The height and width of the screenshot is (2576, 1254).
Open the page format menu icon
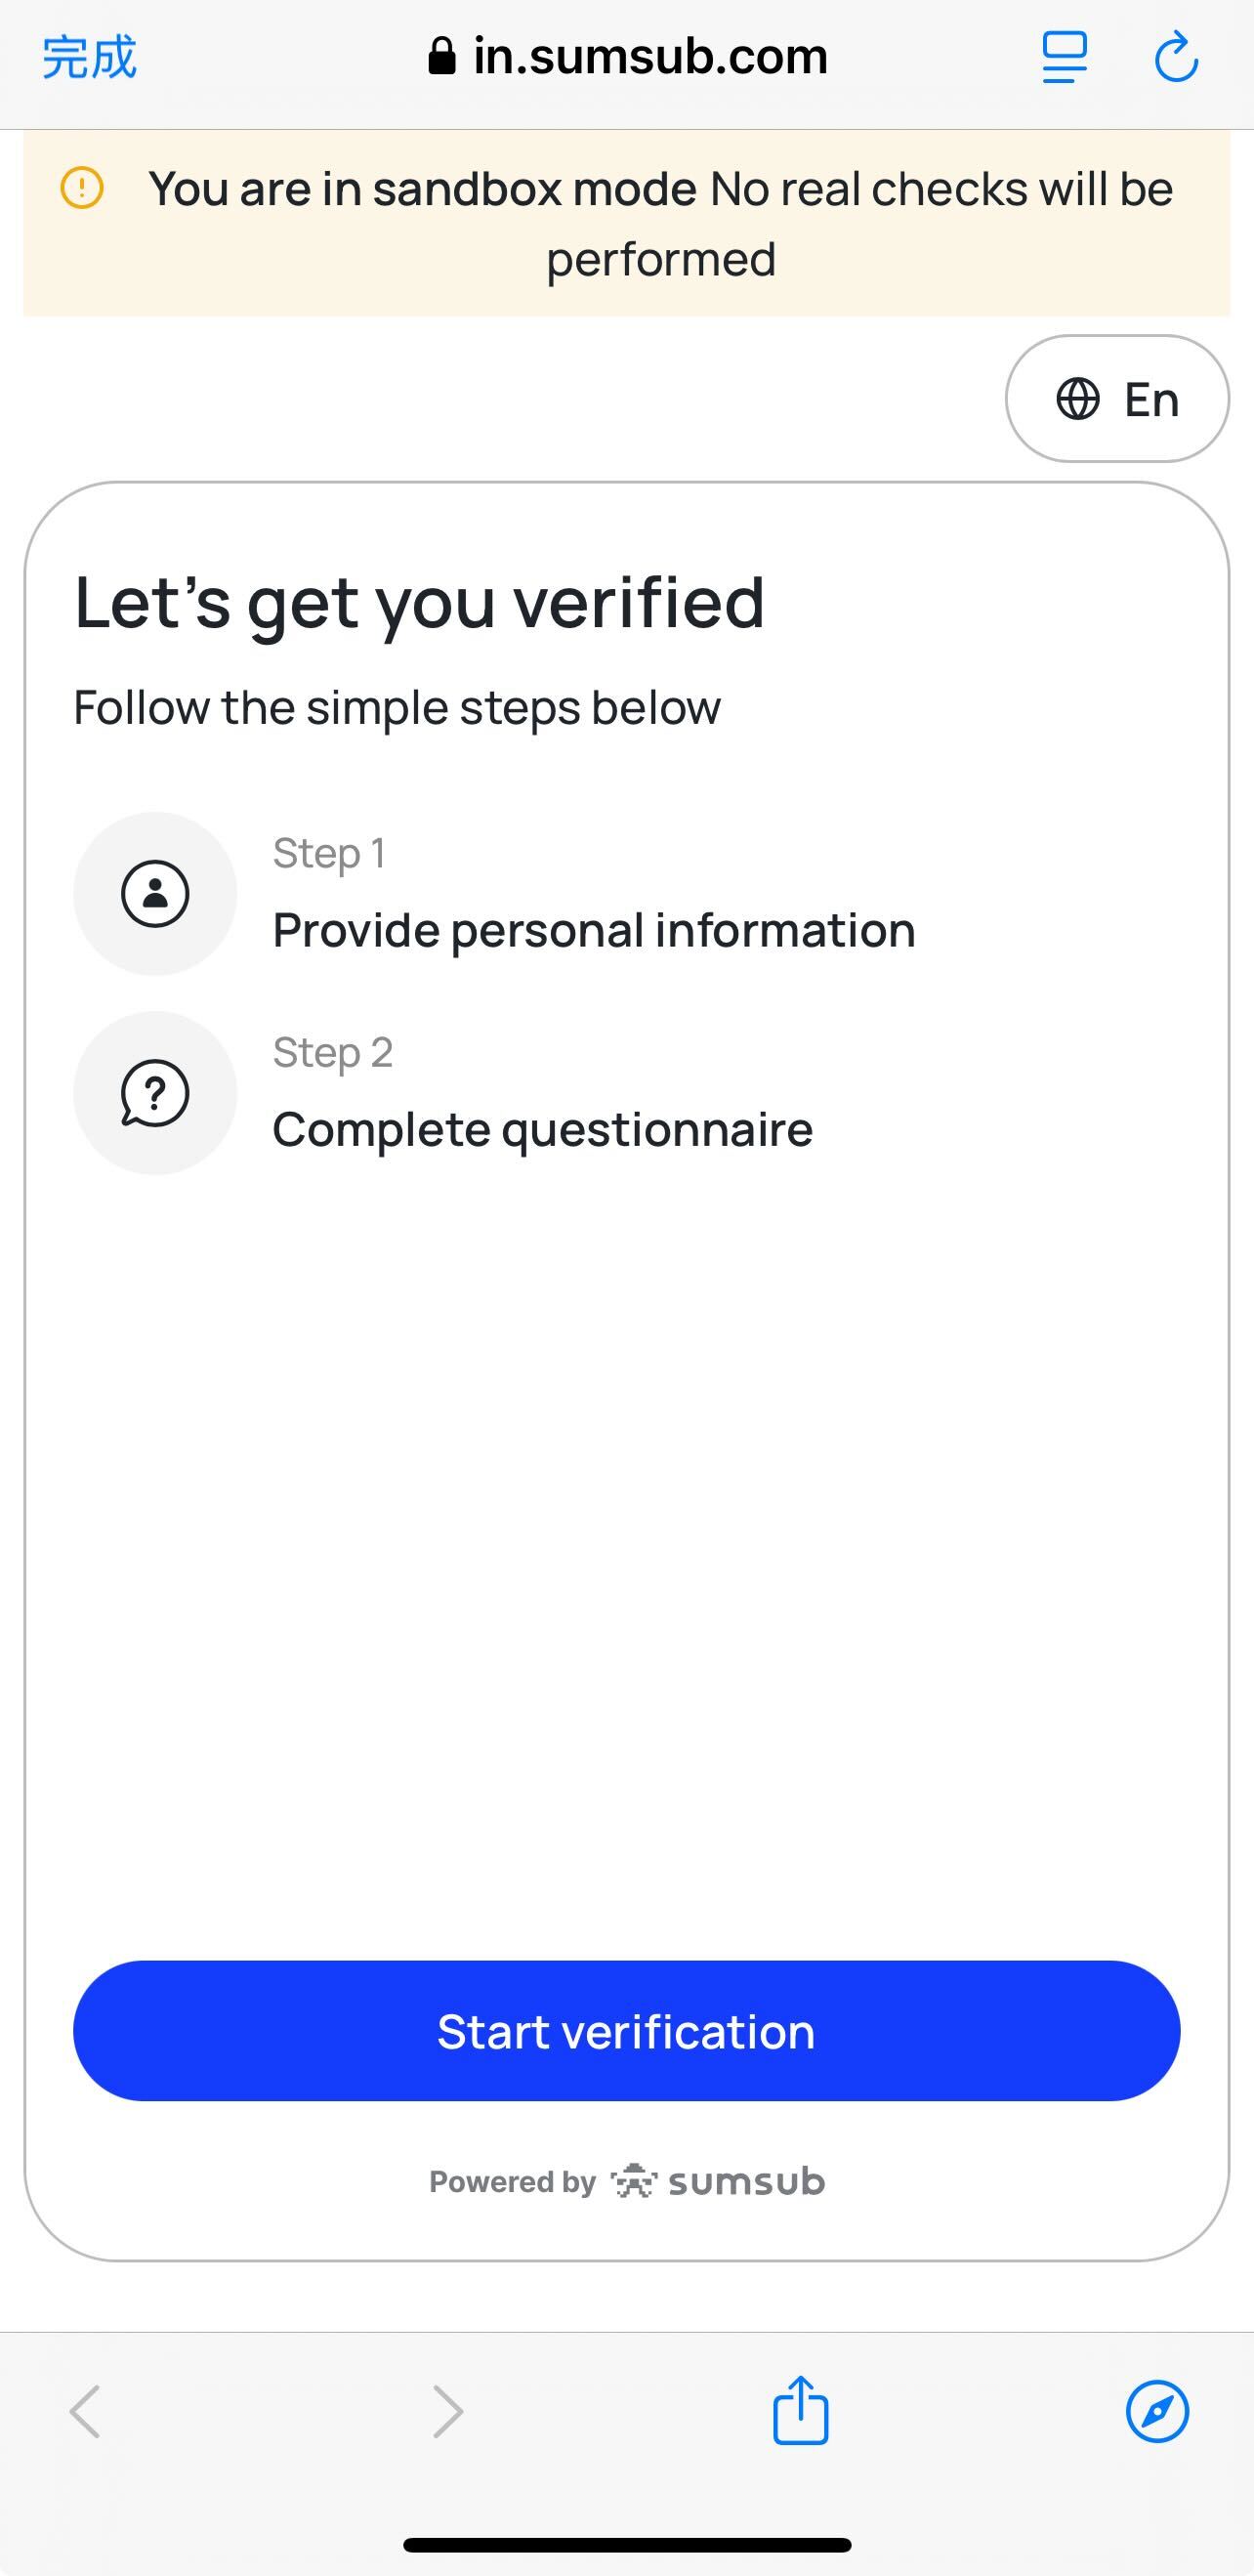(1064, 57)
